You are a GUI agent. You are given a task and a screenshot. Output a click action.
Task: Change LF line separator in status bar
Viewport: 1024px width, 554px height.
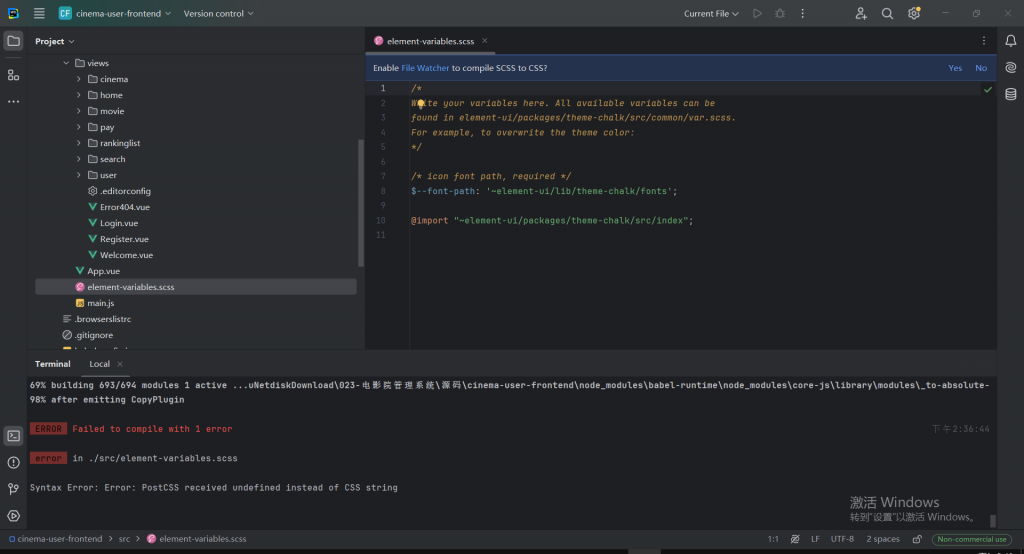[815, 539]
